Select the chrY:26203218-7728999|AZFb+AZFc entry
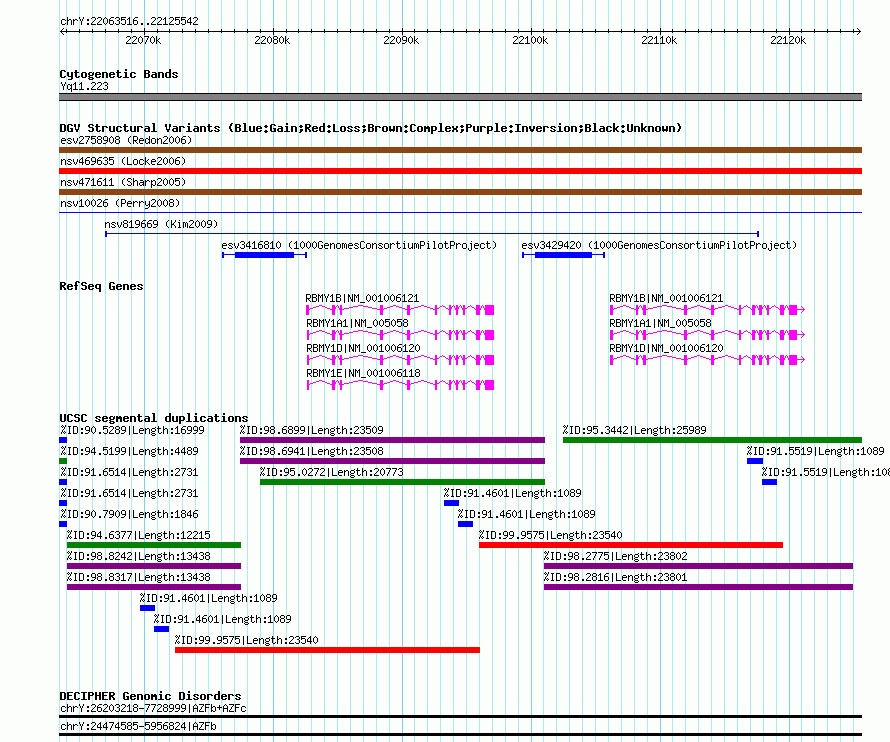890x742 pixels. tap(153, 709)
